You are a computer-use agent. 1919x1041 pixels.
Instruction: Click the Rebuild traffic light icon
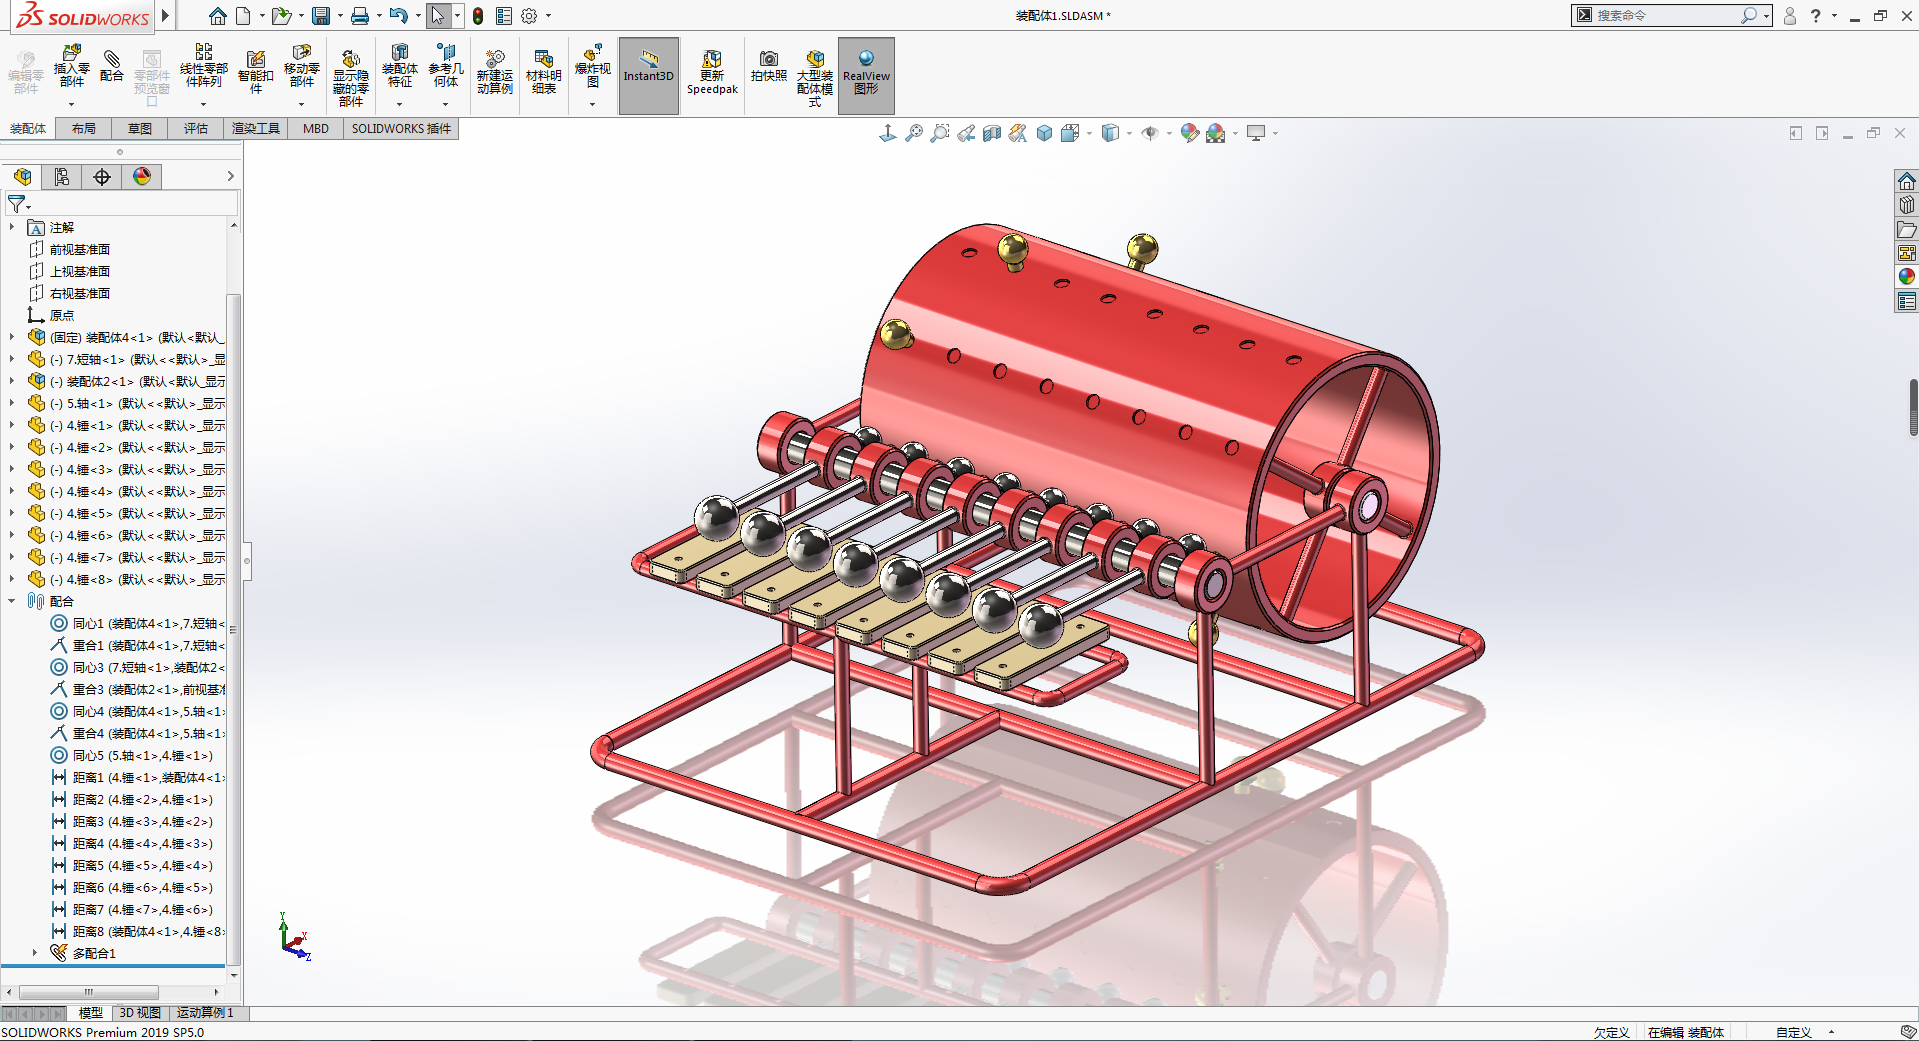(478, 16)
